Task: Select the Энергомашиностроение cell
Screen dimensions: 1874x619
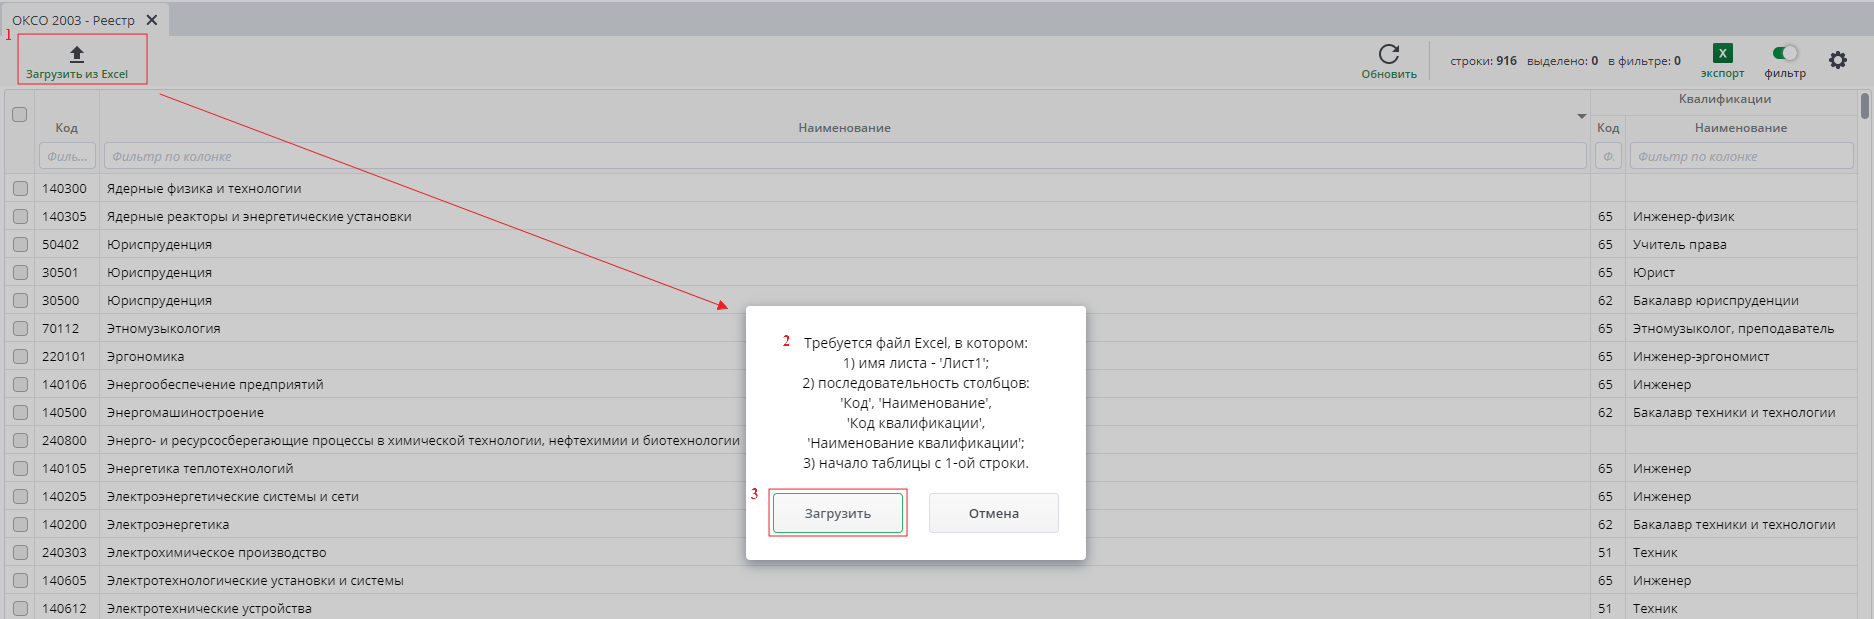Action: tap(844, 412)
